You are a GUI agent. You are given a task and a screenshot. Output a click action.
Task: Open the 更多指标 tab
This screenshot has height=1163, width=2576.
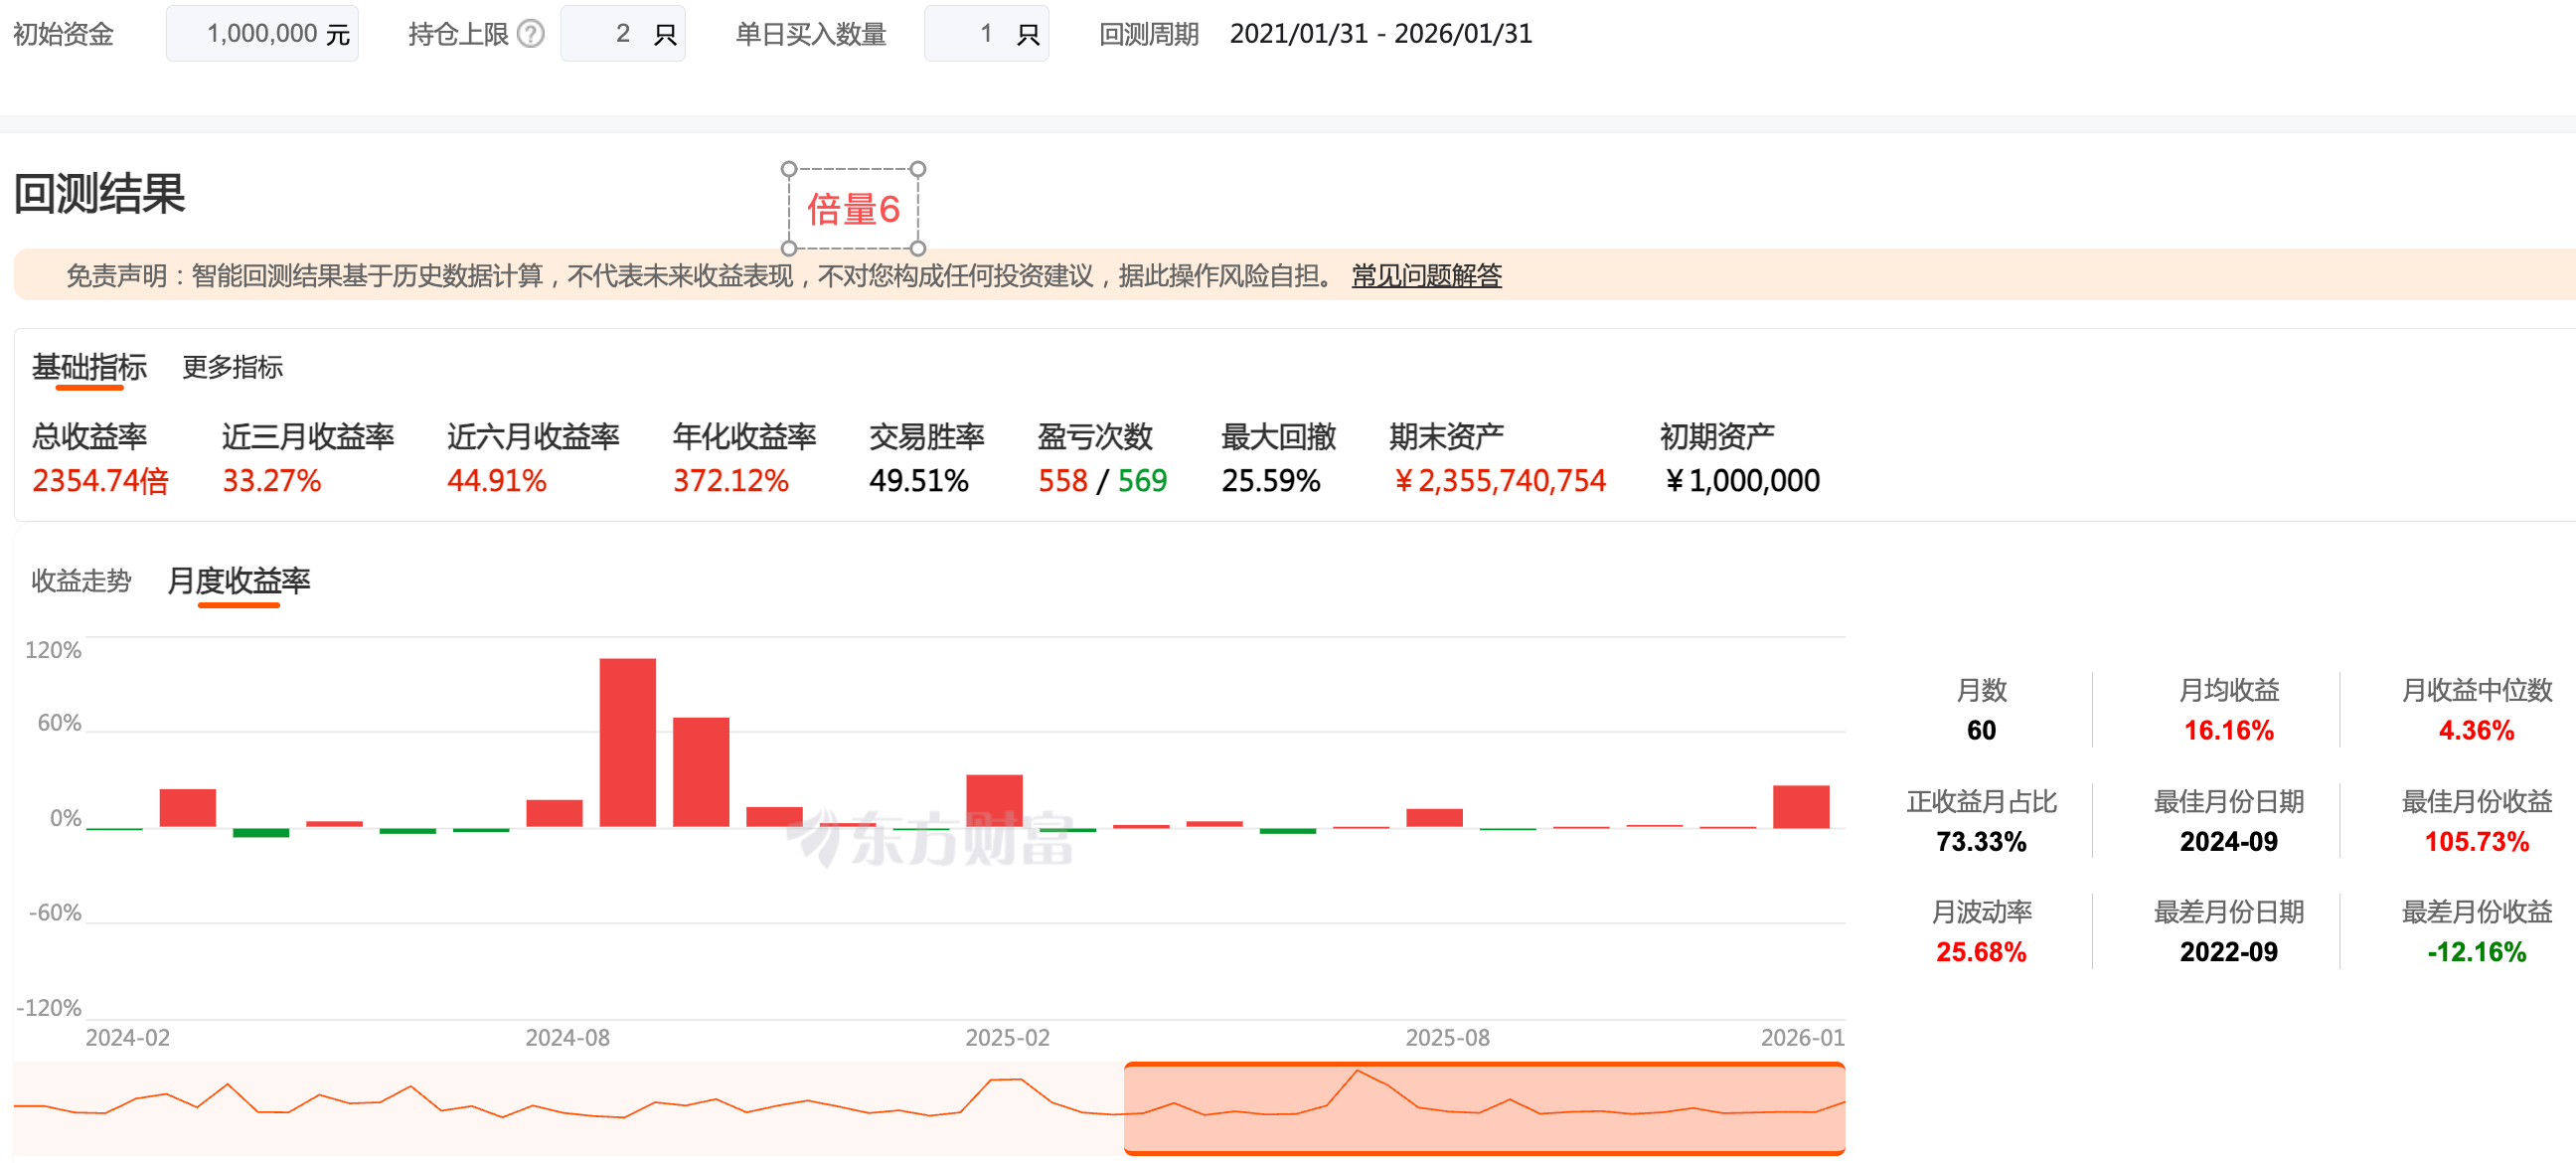[x=232, y=367]
